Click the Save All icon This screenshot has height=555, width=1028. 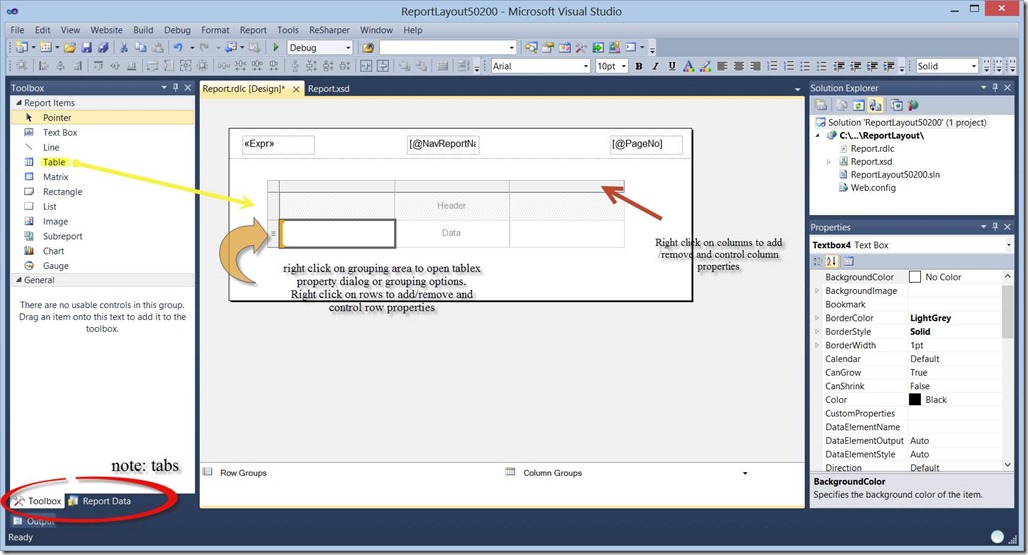coord(103,47)
